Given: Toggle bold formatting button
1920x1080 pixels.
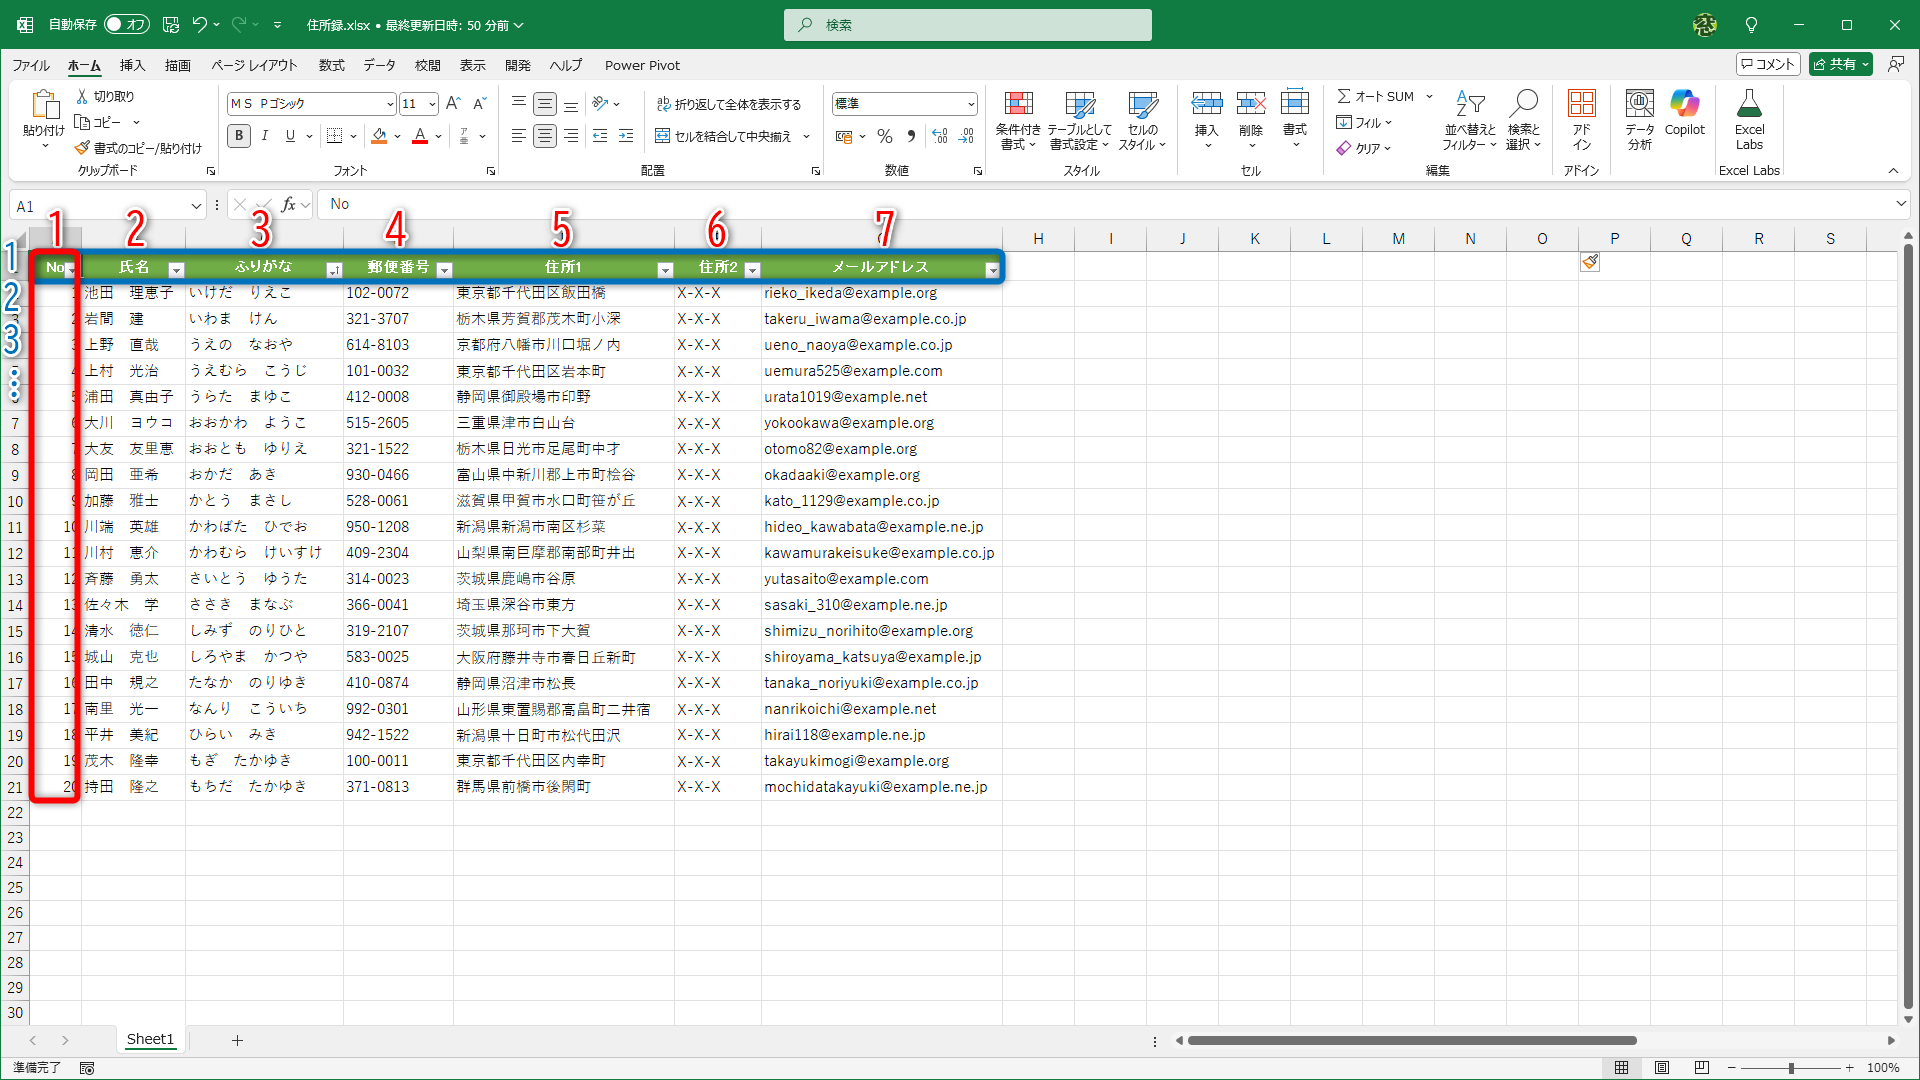Looking at the screenshot, I should [x=238, y=136].
